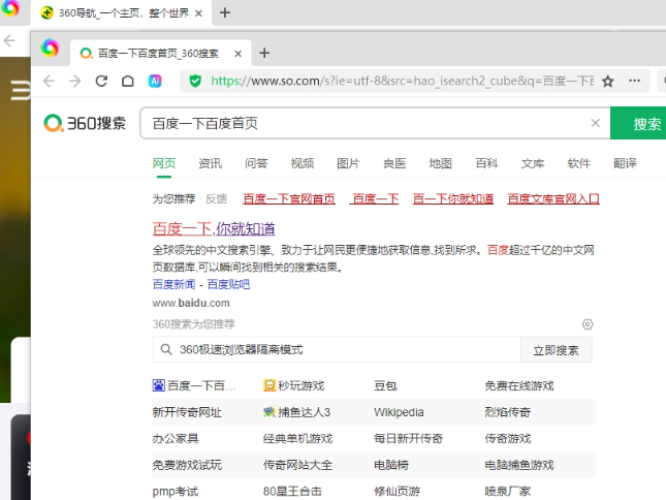Click the 秒玩游戏 icon
The width and height of the screenshot is (666, 500).
tap(269, 385)
